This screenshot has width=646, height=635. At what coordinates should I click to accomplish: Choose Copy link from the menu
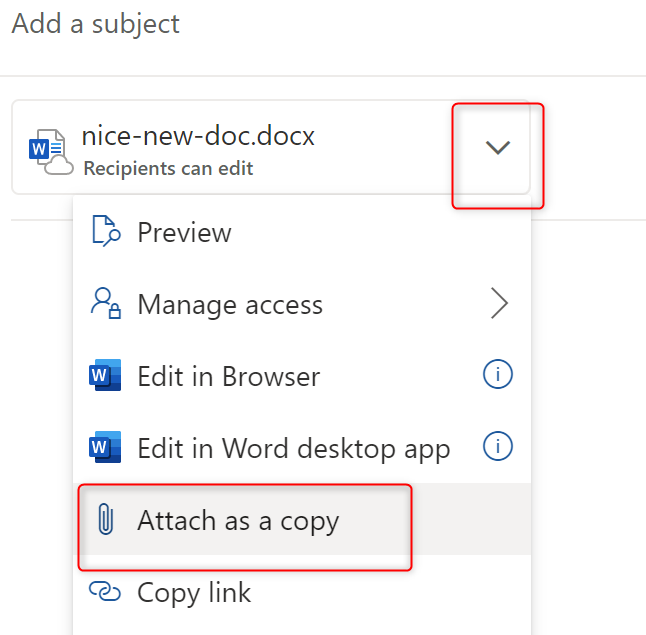(x=194, y=592)
